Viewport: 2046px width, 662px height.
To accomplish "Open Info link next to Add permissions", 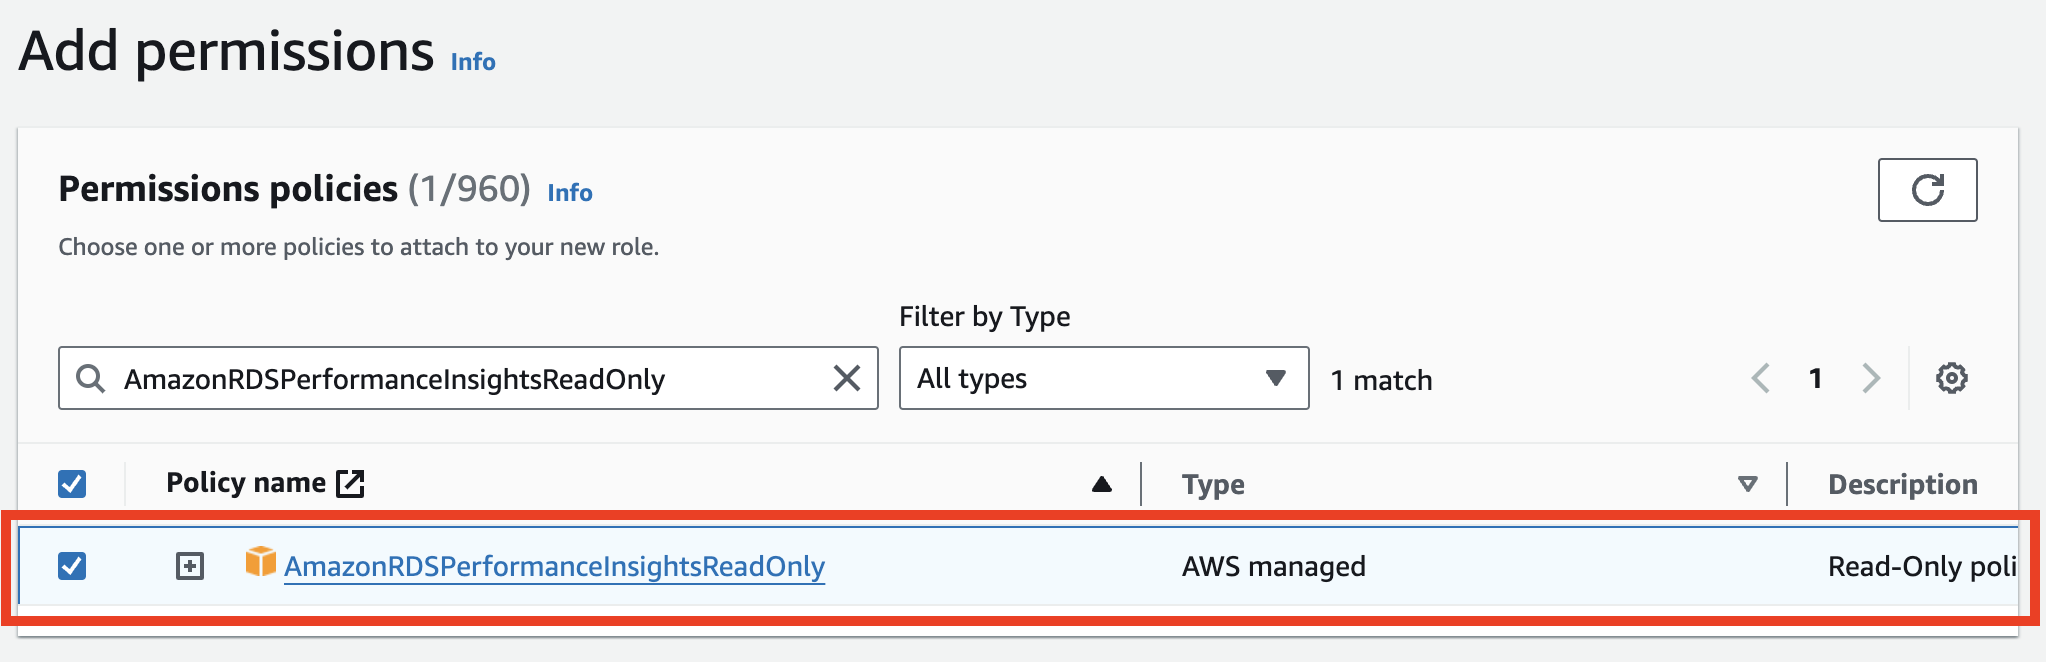I will coord(473,62).
